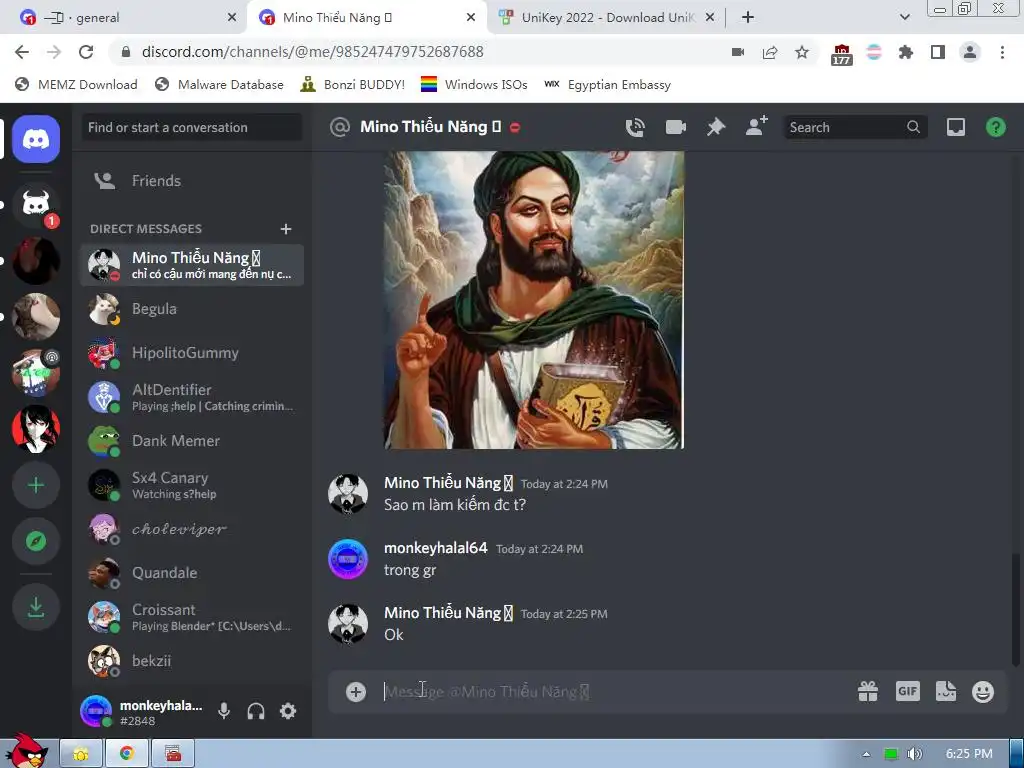Add friends to this DM

[x=756, y=127]
